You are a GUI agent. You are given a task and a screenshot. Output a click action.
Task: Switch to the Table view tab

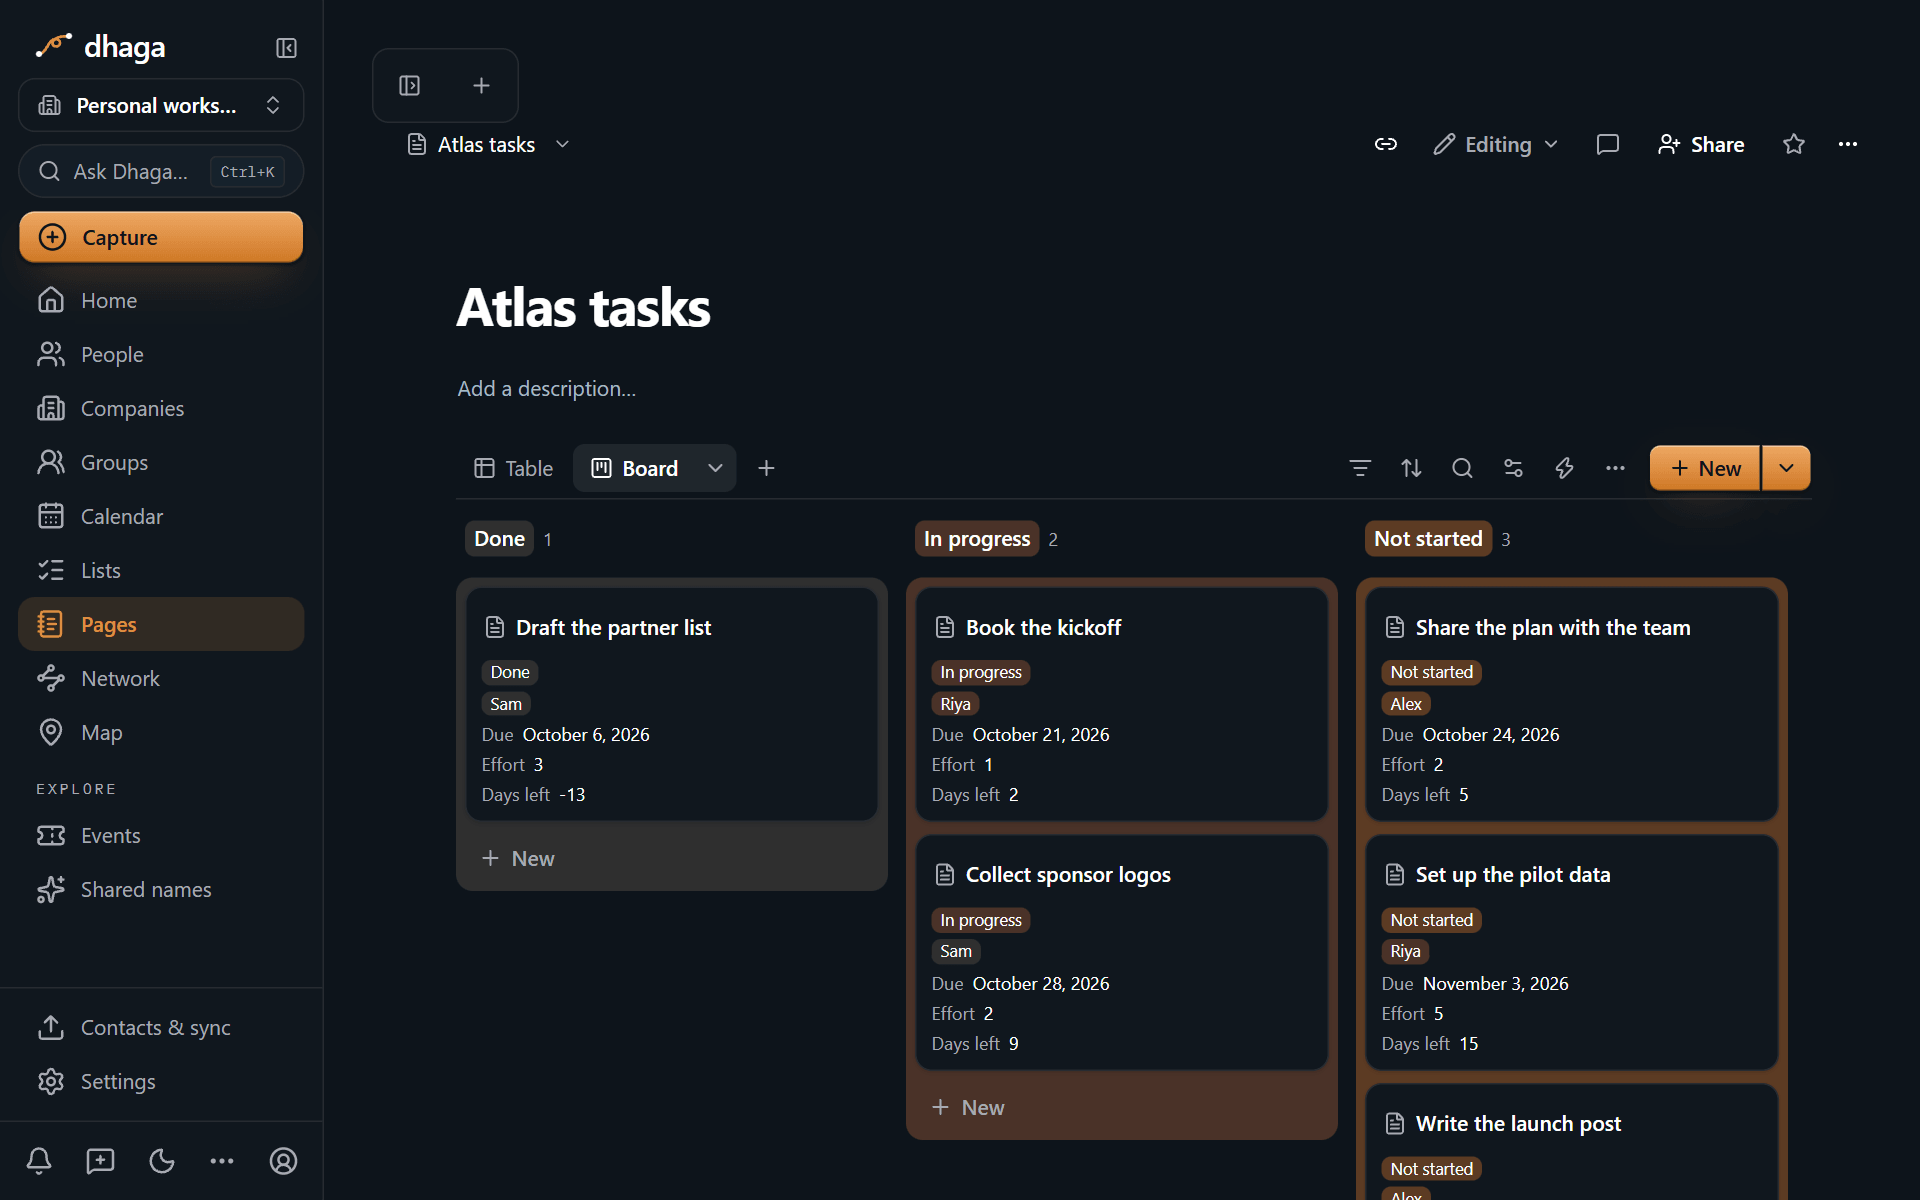coord(513,468)
